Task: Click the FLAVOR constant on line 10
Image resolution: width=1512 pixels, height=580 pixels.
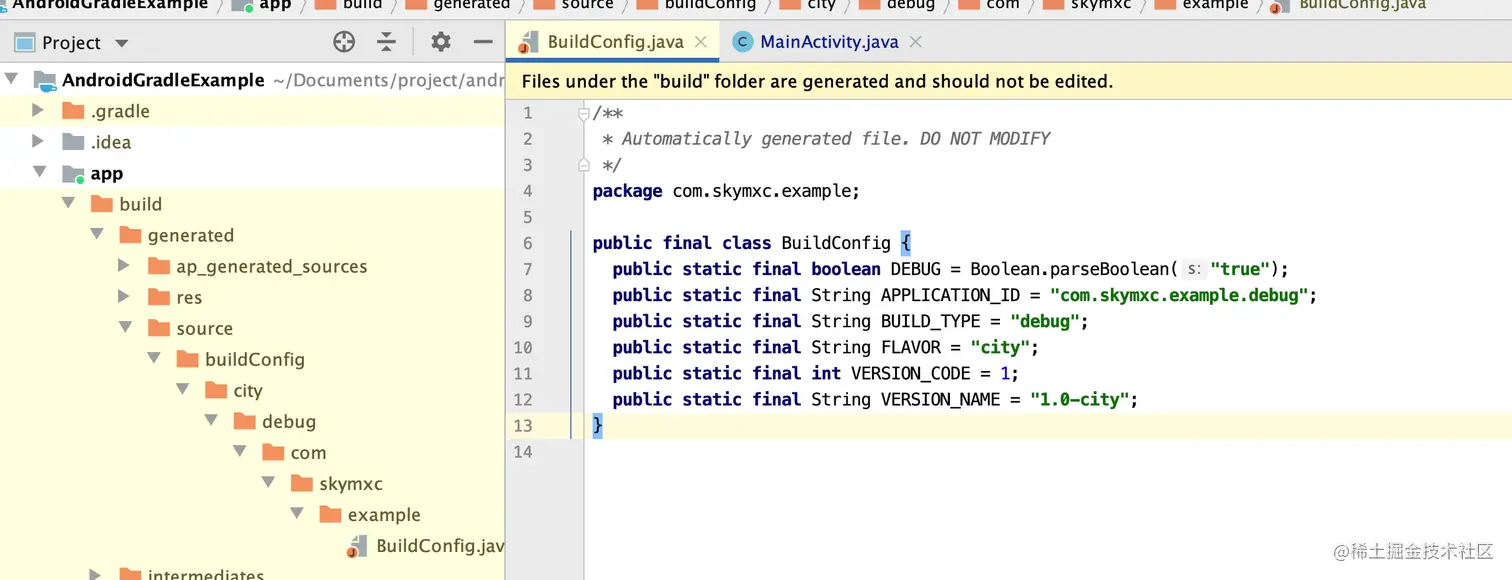Action: pyautogui.click(x=910, y=347)
